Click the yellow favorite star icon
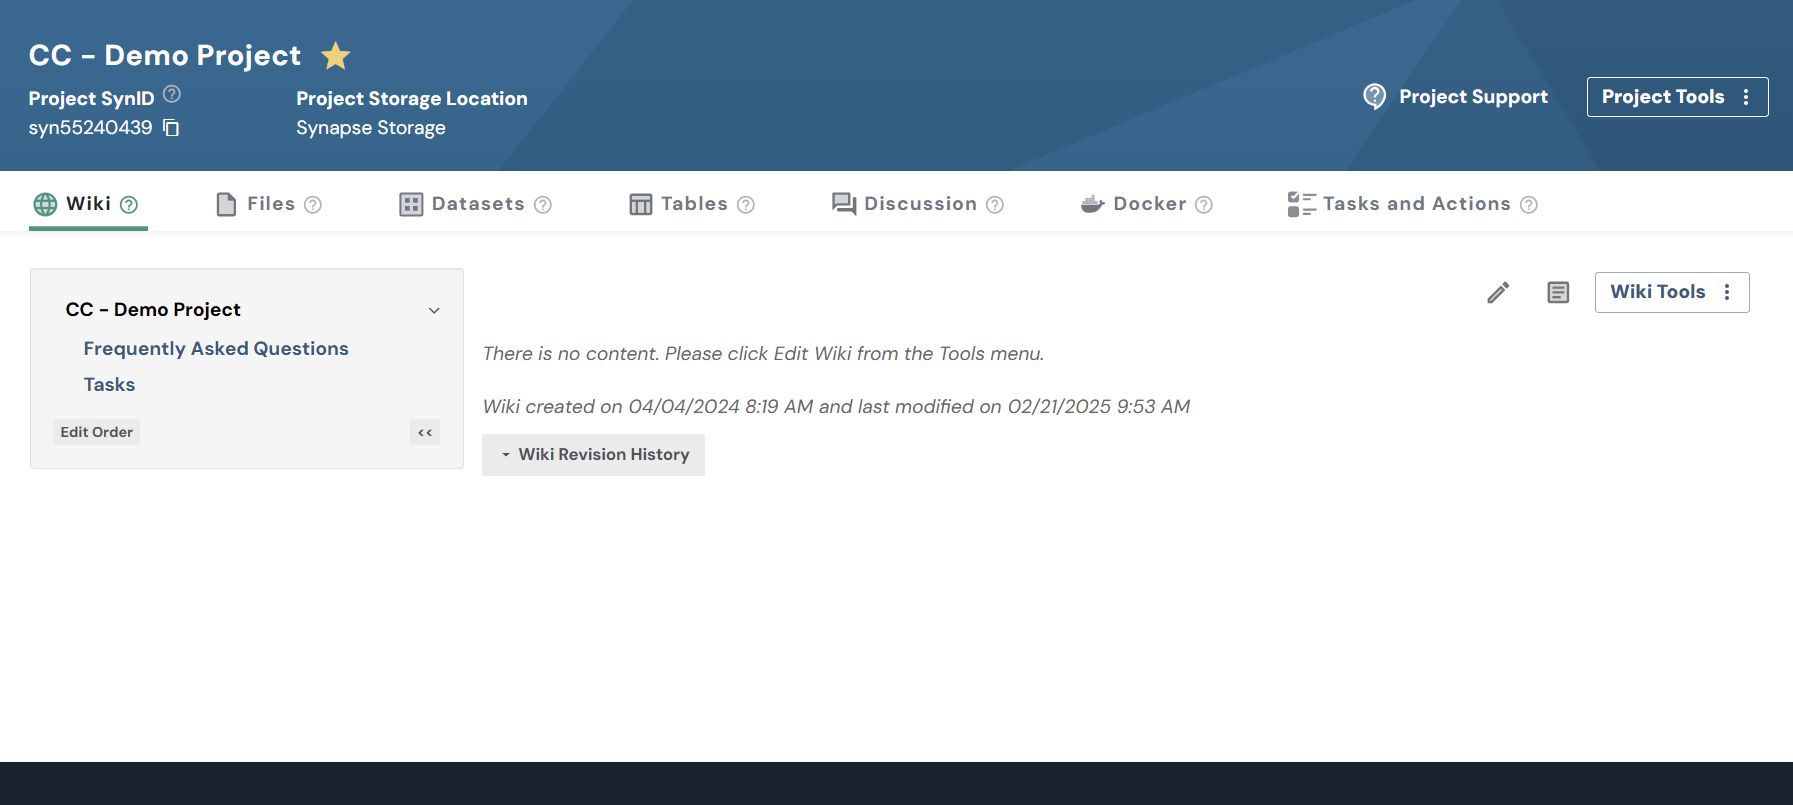1793x805 pixels. click(x=335, y=56)
